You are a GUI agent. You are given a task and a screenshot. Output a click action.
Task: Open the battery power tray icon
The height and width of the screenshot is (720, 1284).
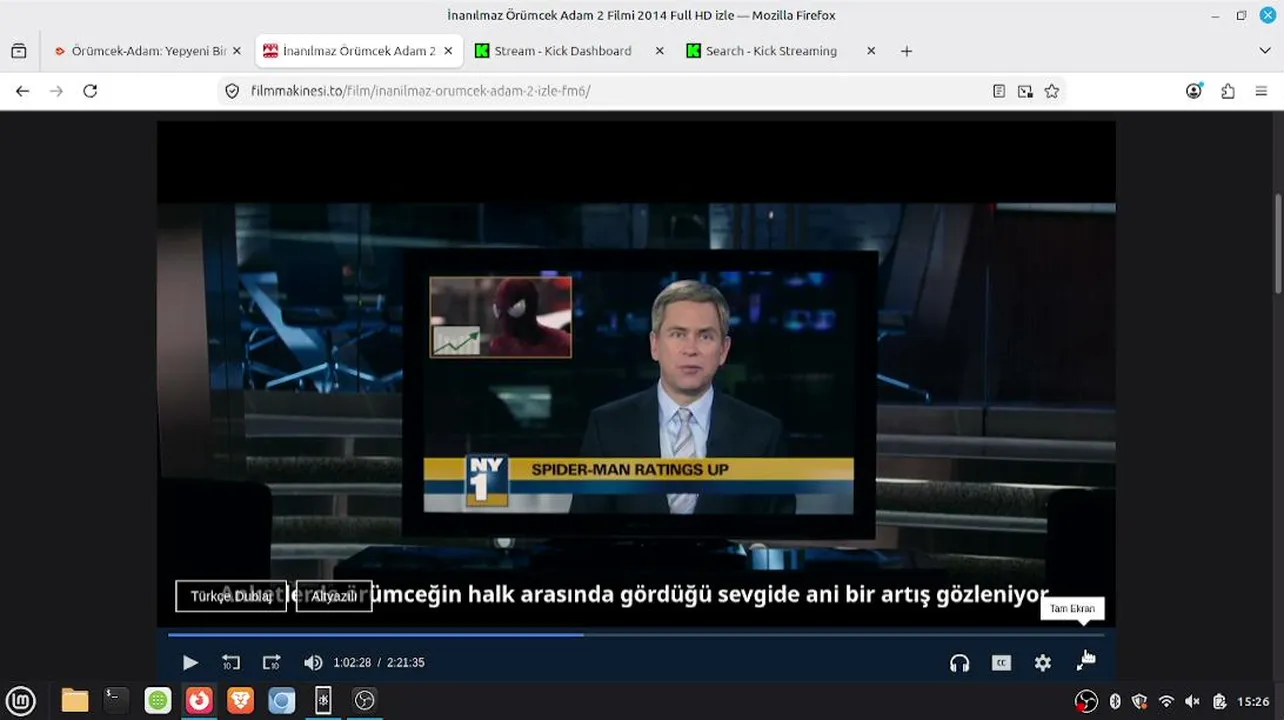[x=1219, y=702]
